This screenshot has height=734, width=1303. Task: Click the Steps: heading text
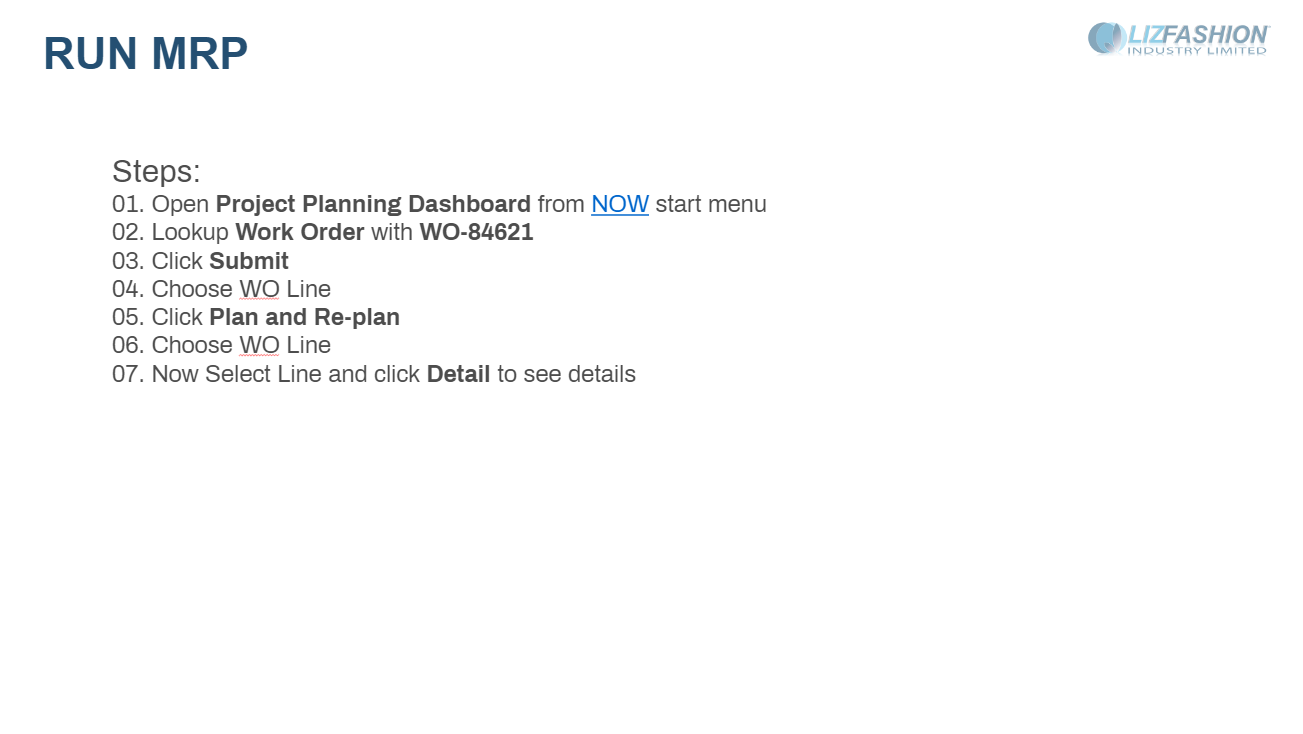156,171
